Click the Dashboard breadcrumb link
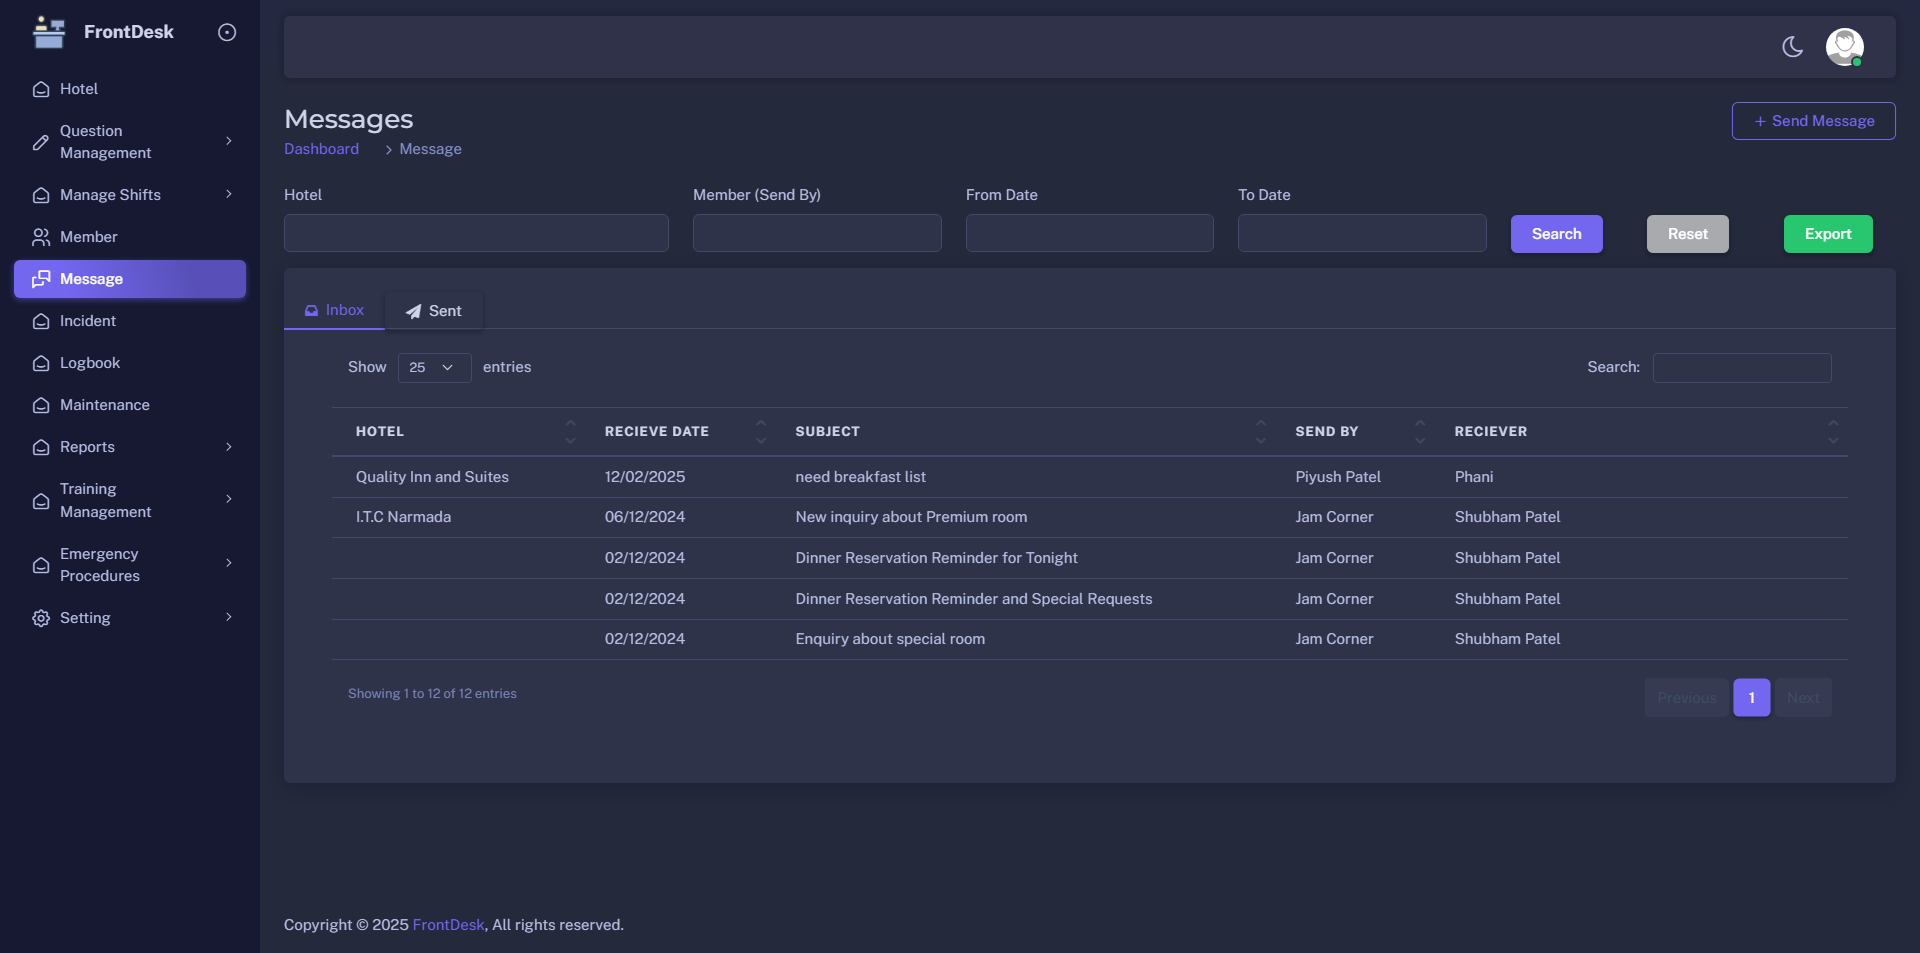 321,149
